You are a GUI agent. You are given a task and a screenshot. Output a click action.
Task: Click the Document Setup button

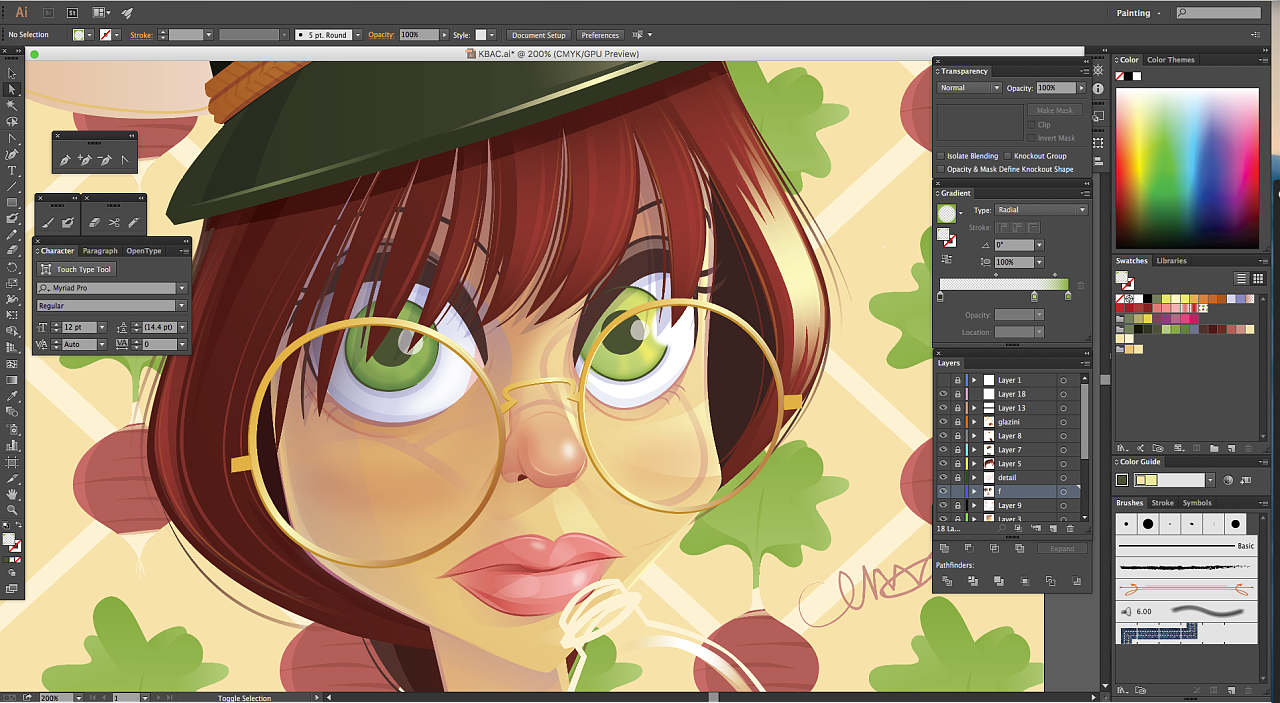(x=539, y=35)
